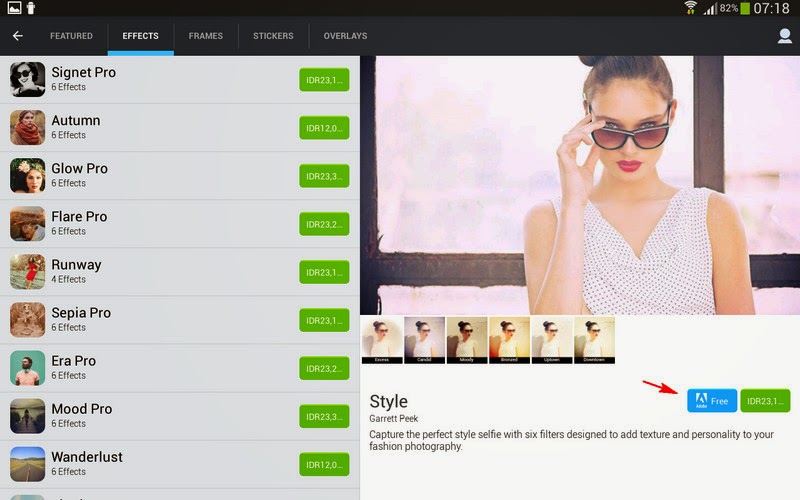Purchase Era Pro with its price button
This screenshot has height=500, width=800.
pos(324,368)
